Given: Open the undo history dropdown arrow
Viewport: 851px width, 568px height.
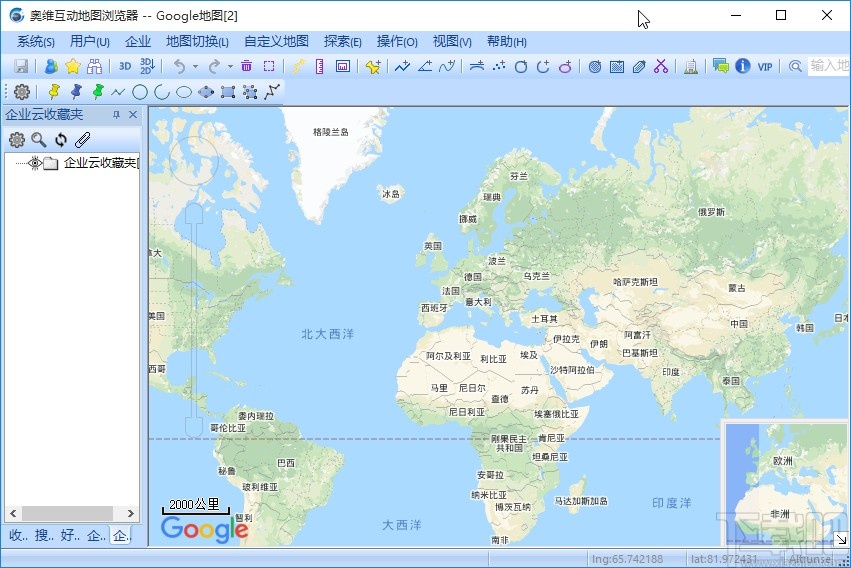Looking at the screenshot, I should pyautogui.click(x=195, y=67).
